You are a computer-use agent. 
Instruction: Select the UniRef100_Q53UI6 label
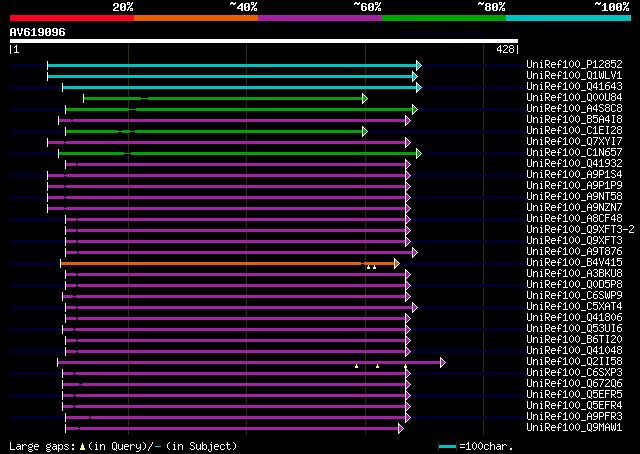[x=574, y=329]
